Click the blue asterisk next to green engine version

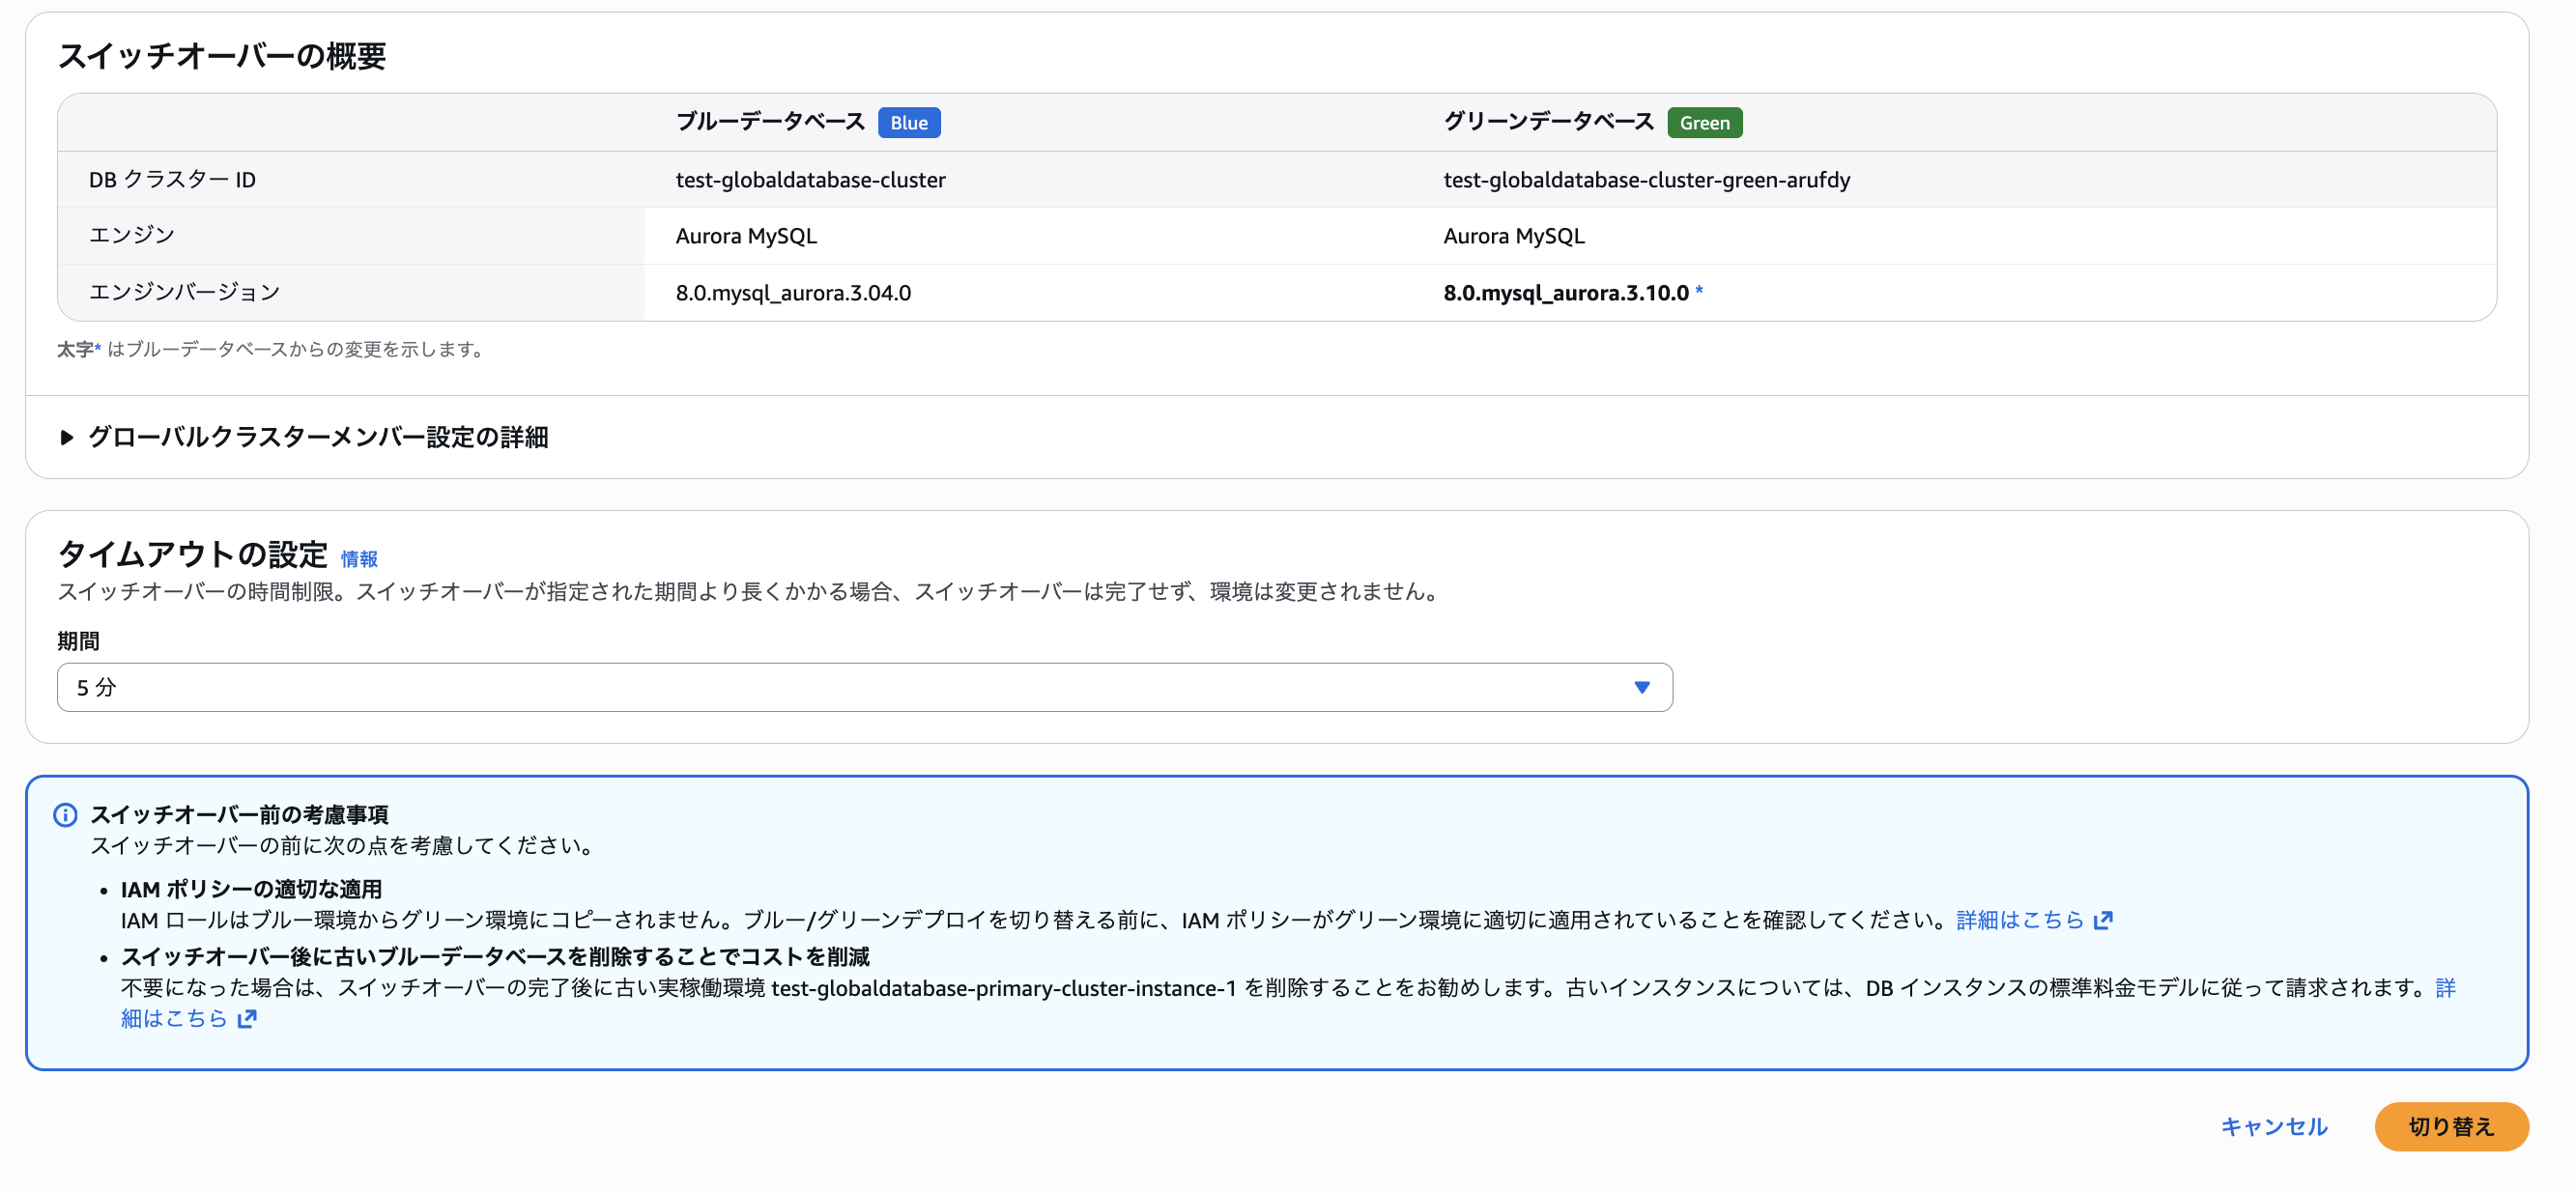click(1698, 291)
